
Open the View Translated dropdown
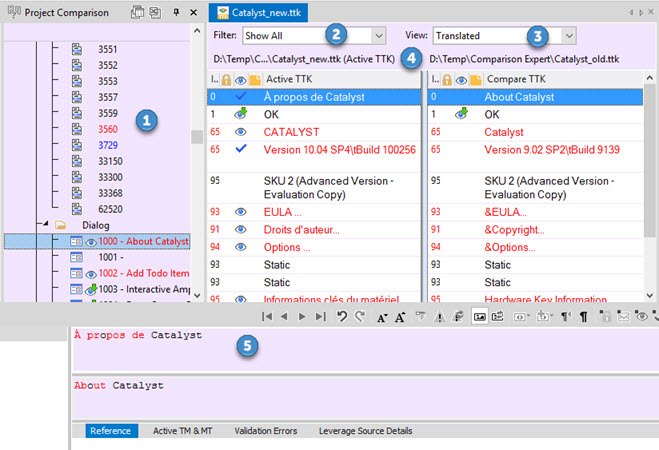(569, 36)
